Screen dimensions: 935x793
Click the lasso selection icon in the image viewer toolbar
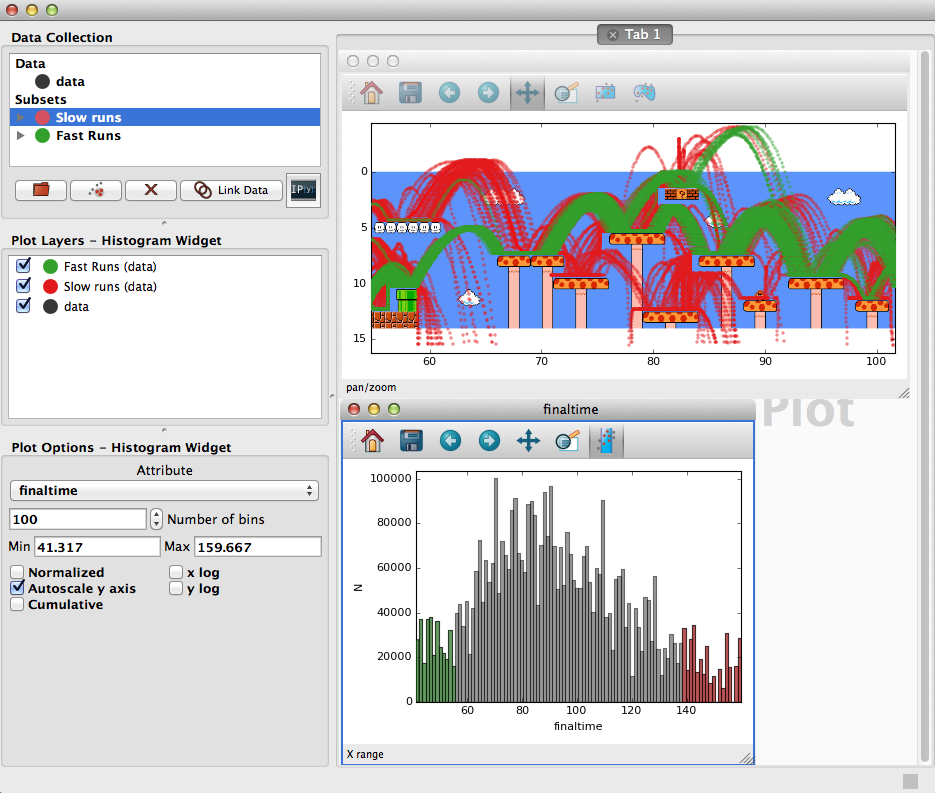click(x=645, y=93)
